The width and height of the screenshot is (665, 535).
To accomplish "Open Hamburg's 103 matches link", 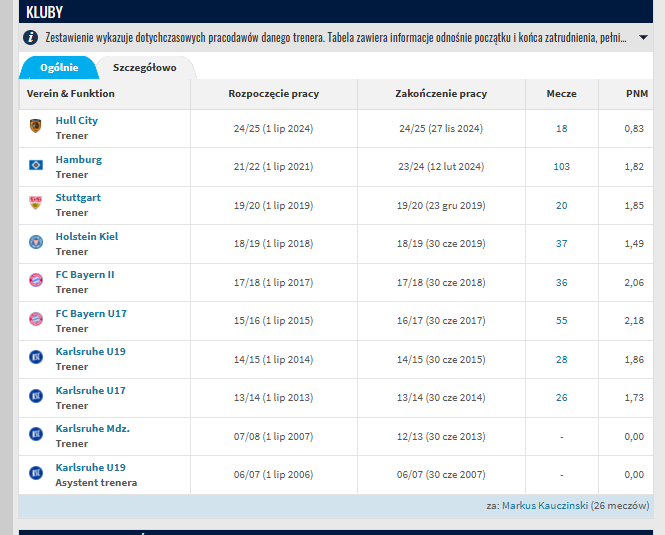I will pos(562,167).
